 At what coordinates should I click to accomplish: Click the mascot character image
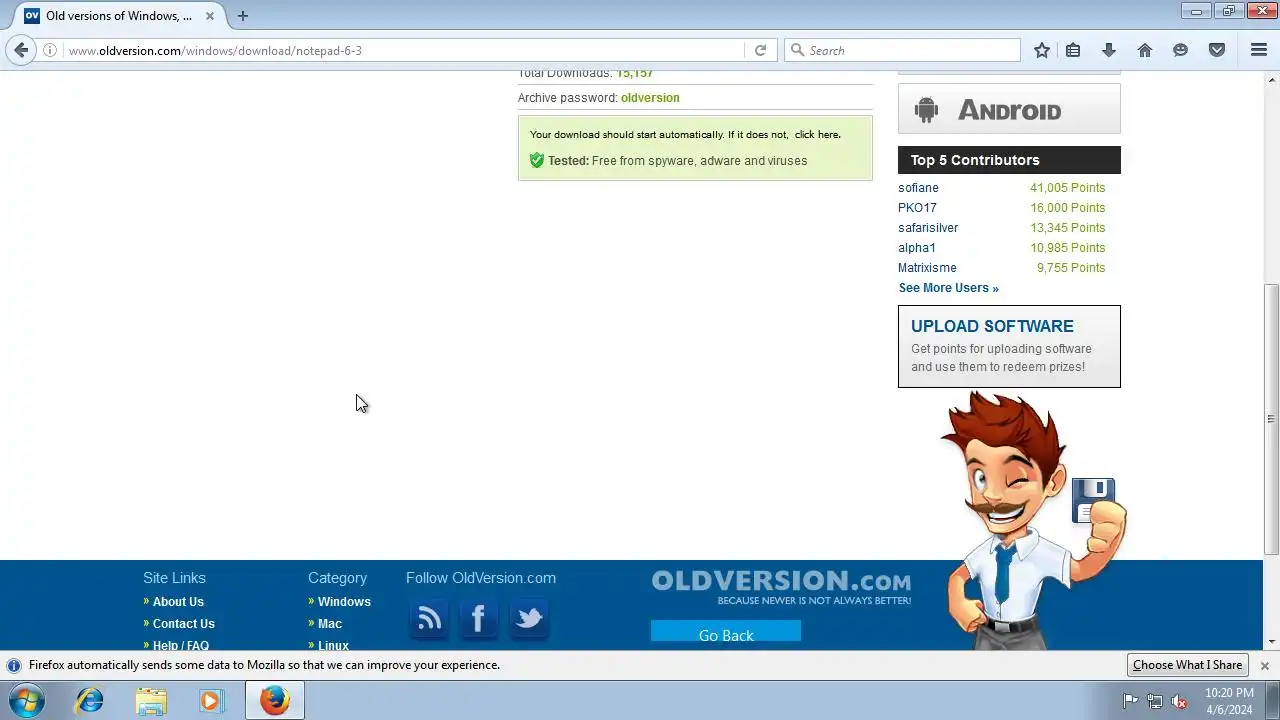pos(1033,520)
